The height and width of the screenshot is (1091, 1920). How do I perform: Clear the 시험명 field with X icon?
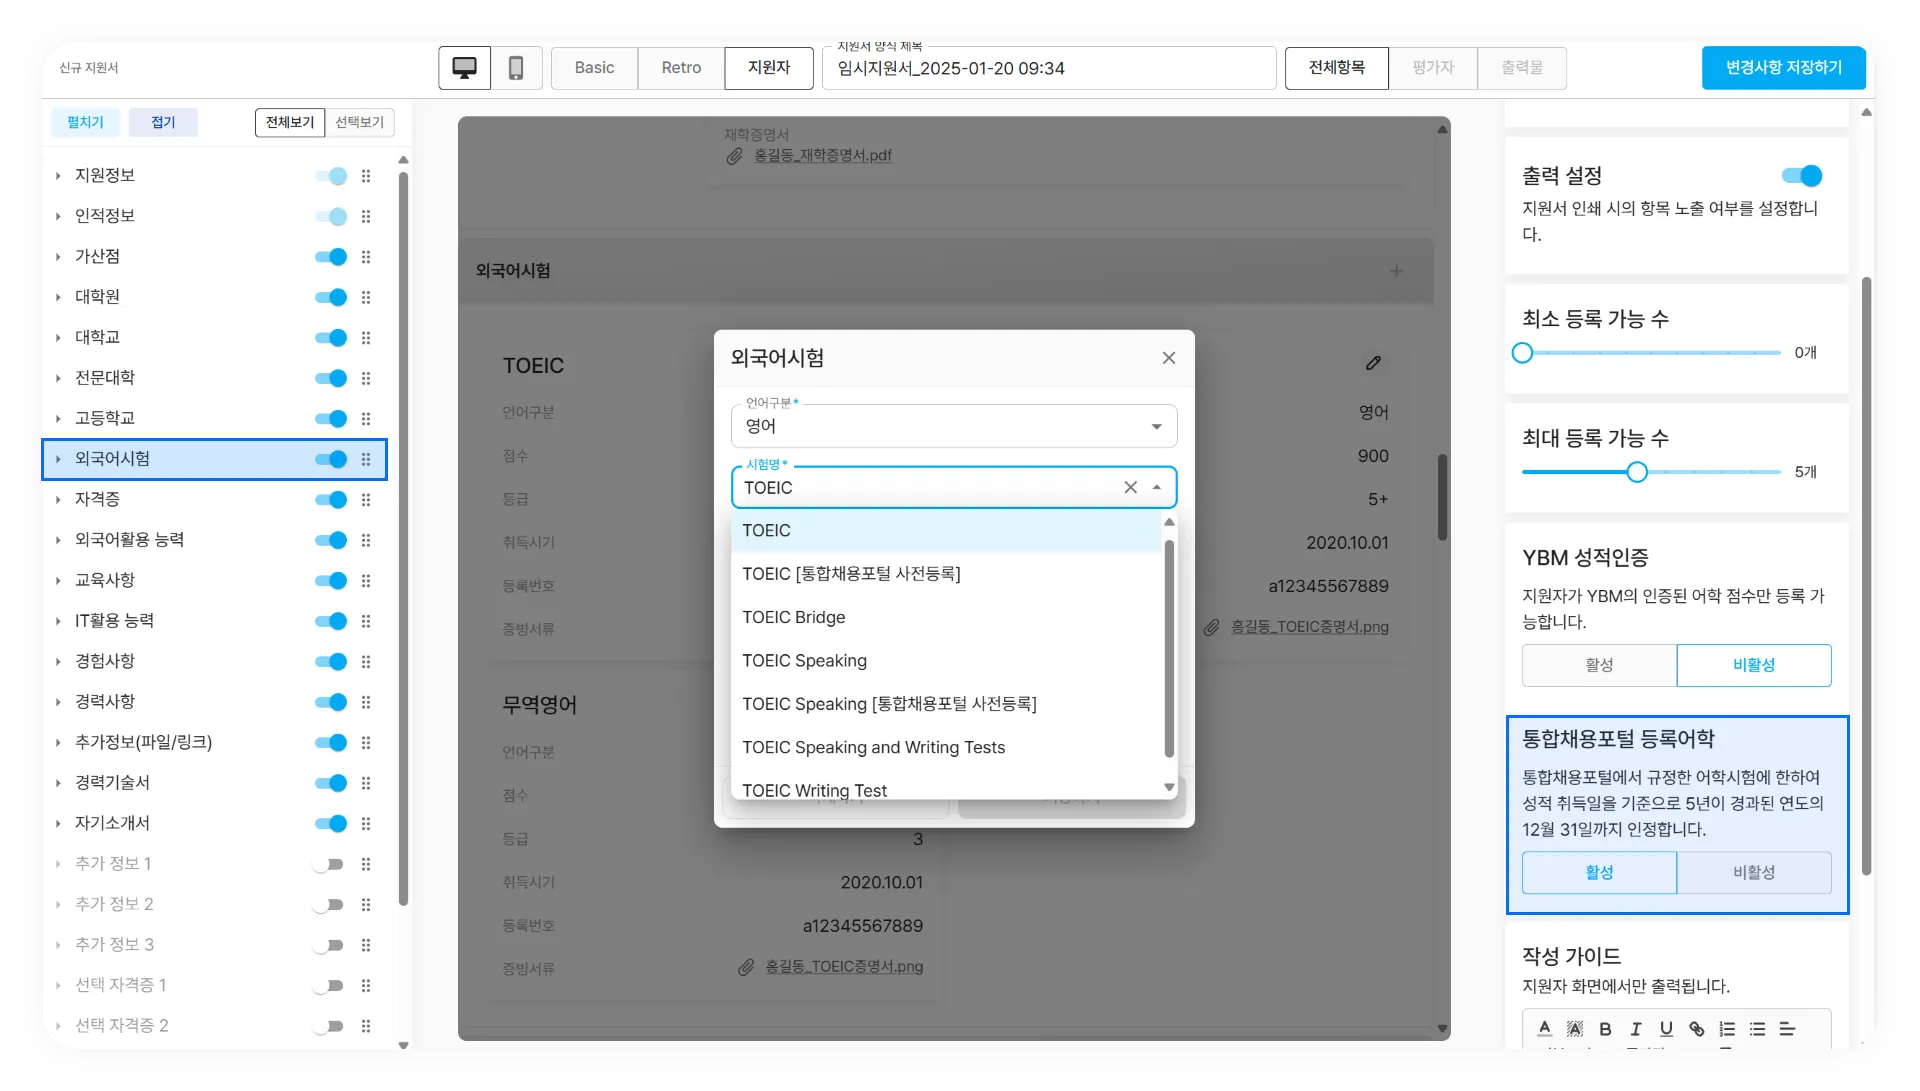(1130, 487)
